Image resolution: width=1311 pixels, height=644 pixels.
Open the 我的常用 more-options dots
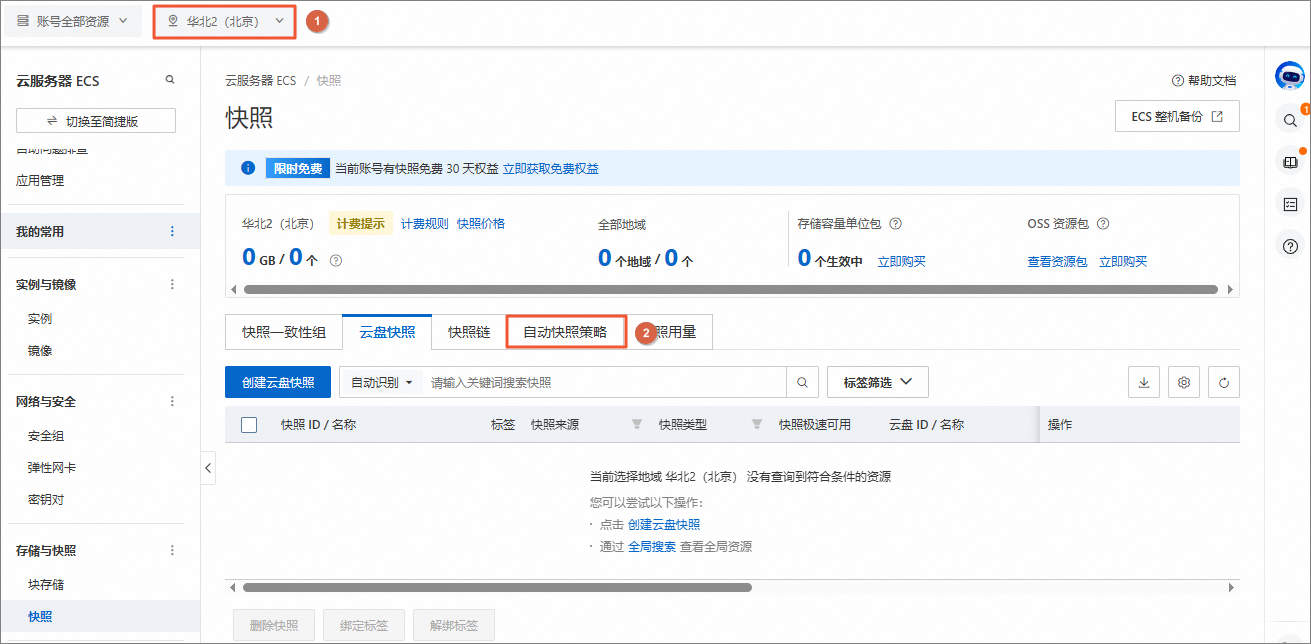coord(172,231)
